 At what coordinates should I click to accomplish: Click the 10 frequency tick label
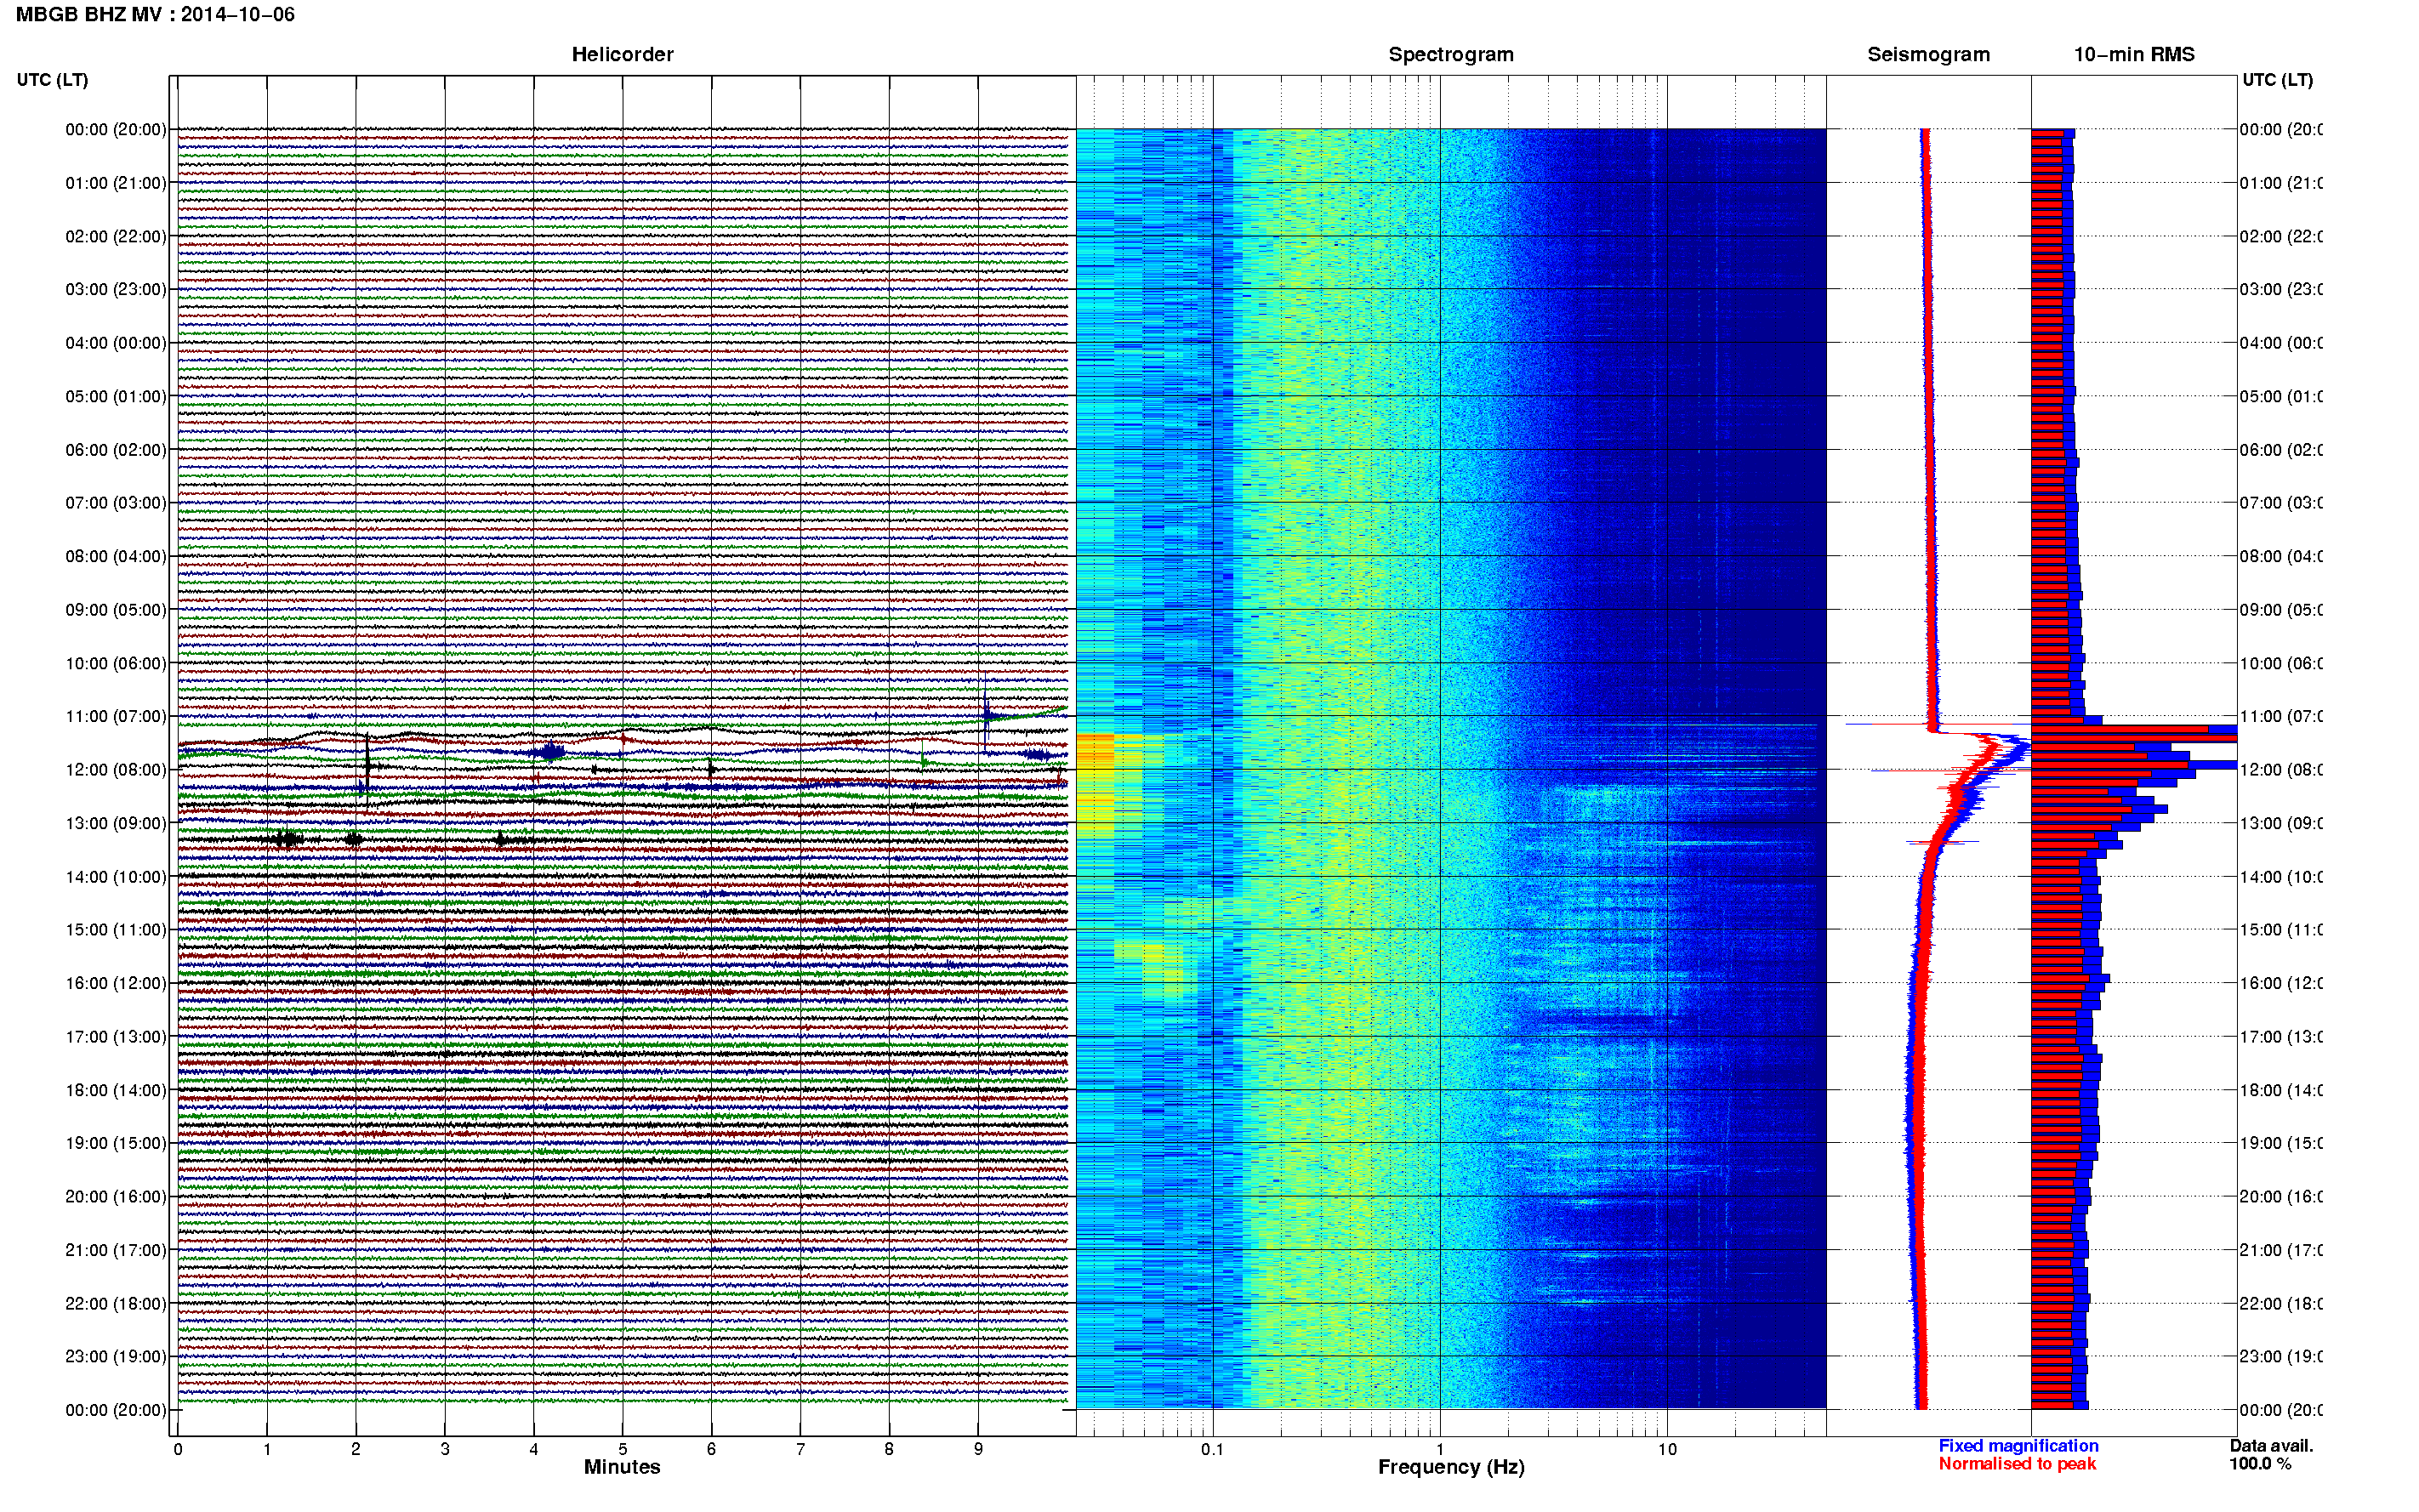pos(1667,1449)
